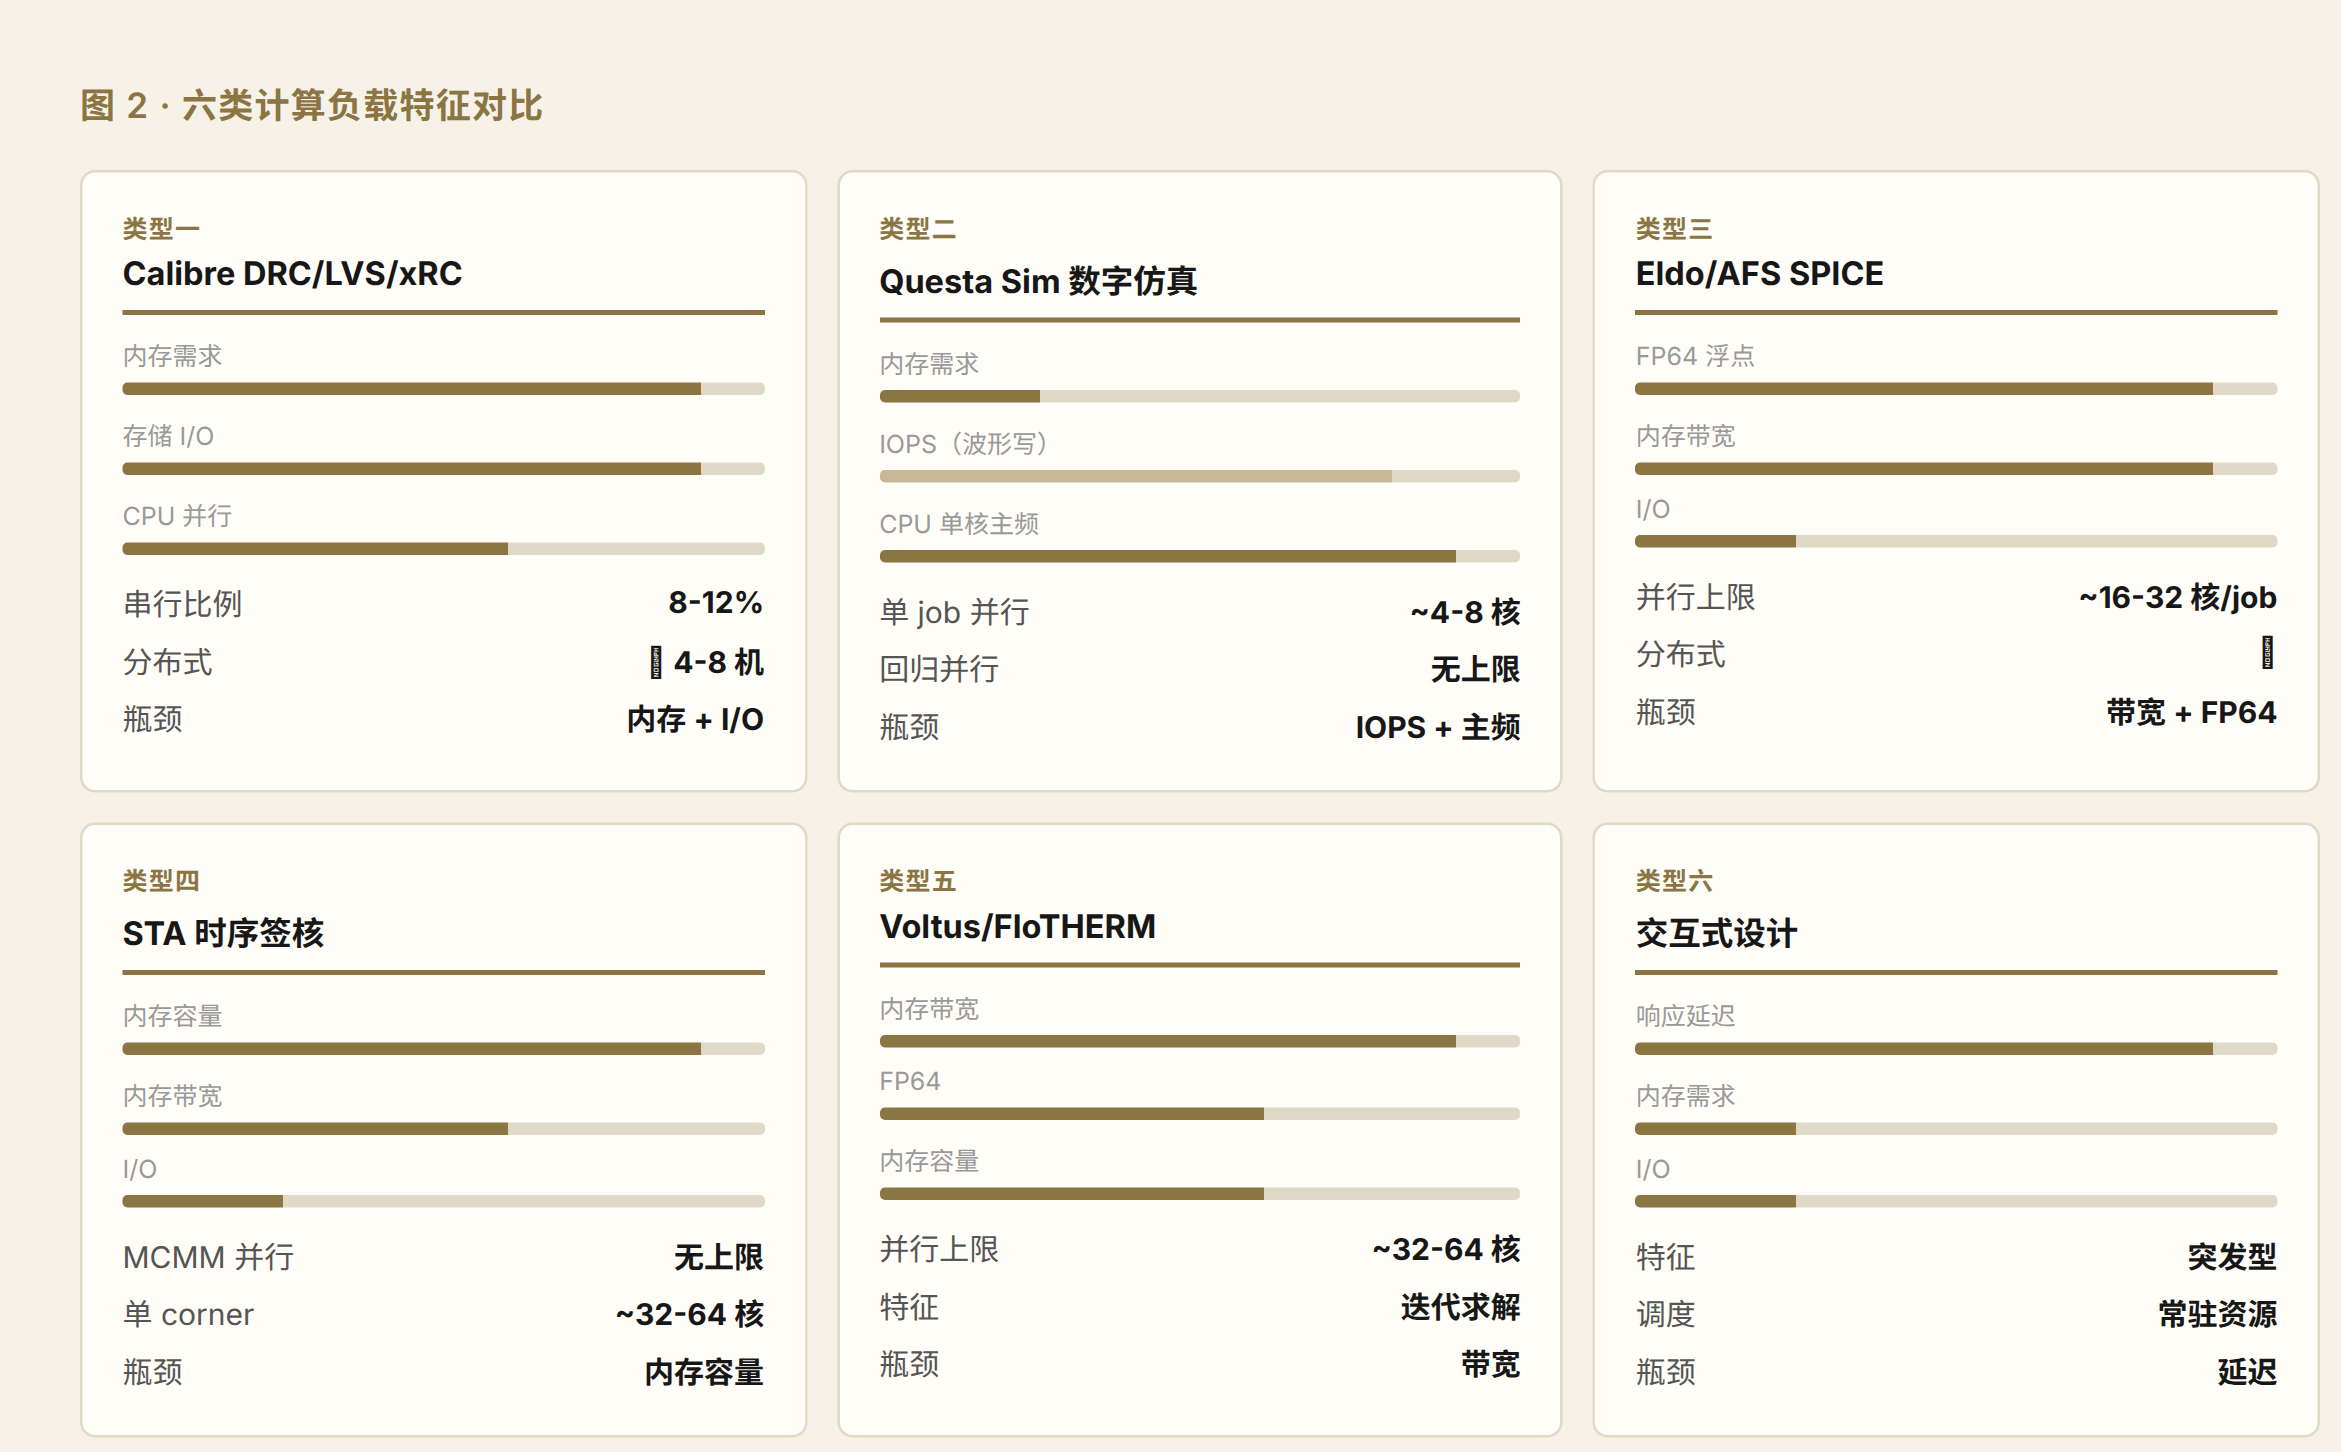This screenshot has height=1452, width=2341.
Task: Click the 内存带宽 bar in the Voltus card
Action: (1199, 1041)
